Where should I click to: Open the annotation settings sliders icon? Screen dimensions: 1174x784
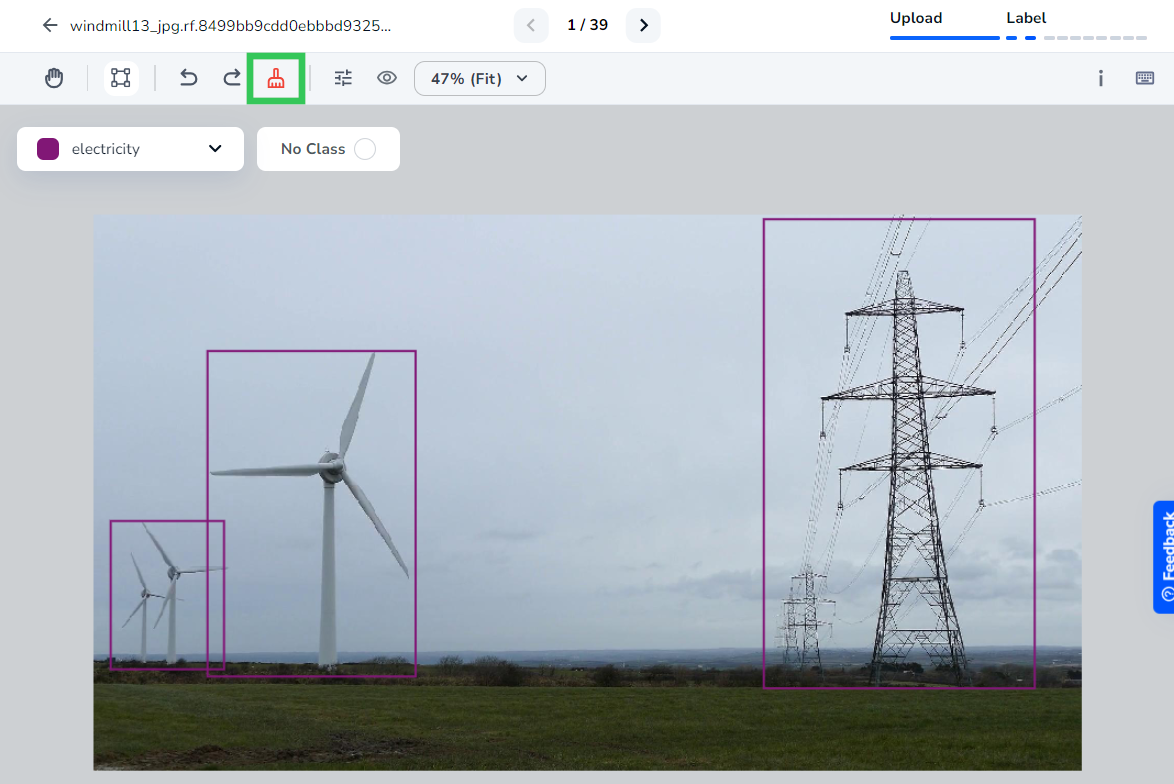(343, 77)
